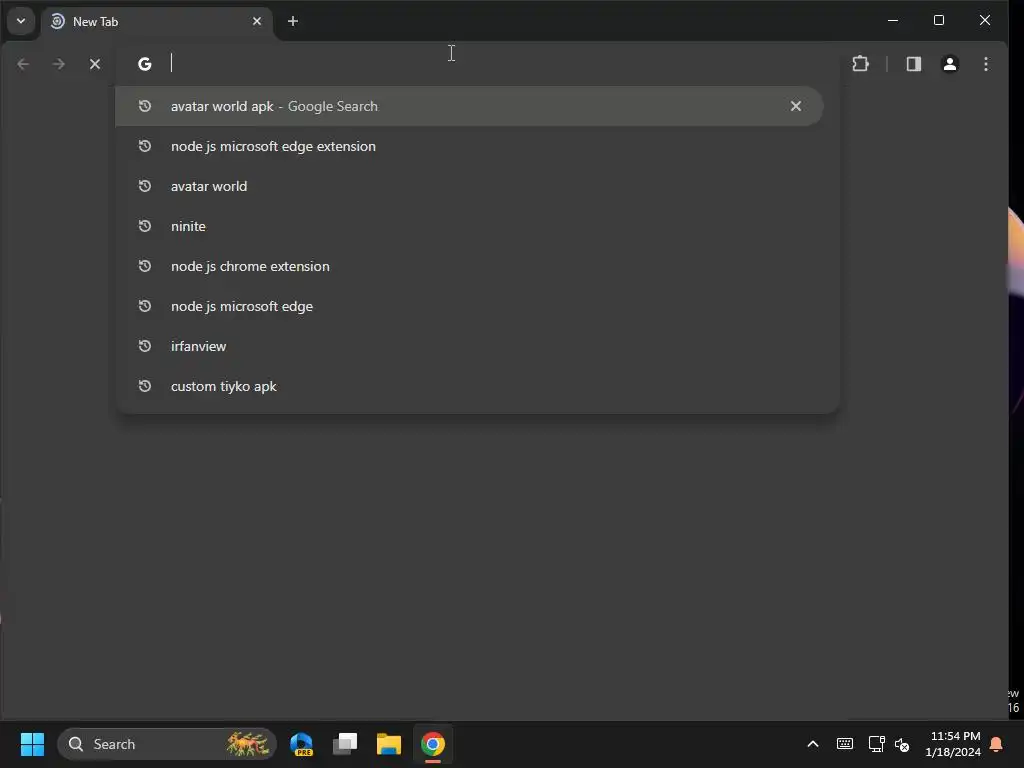Toggle the side panel button
The image size is (1024, 768).
pyautogui.click(x=914, y=64)
